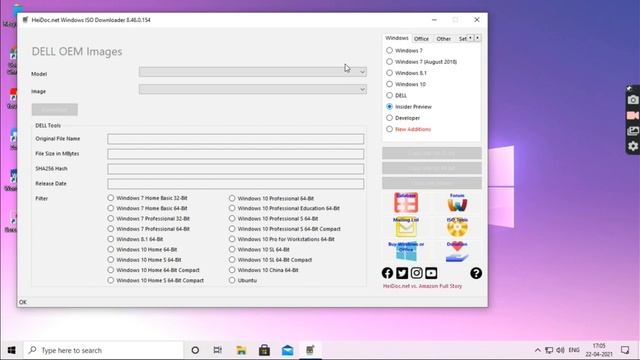Click the ENG language indicator
The width and height of the screenshot is (640, 360).
click(x=574, y=350)
